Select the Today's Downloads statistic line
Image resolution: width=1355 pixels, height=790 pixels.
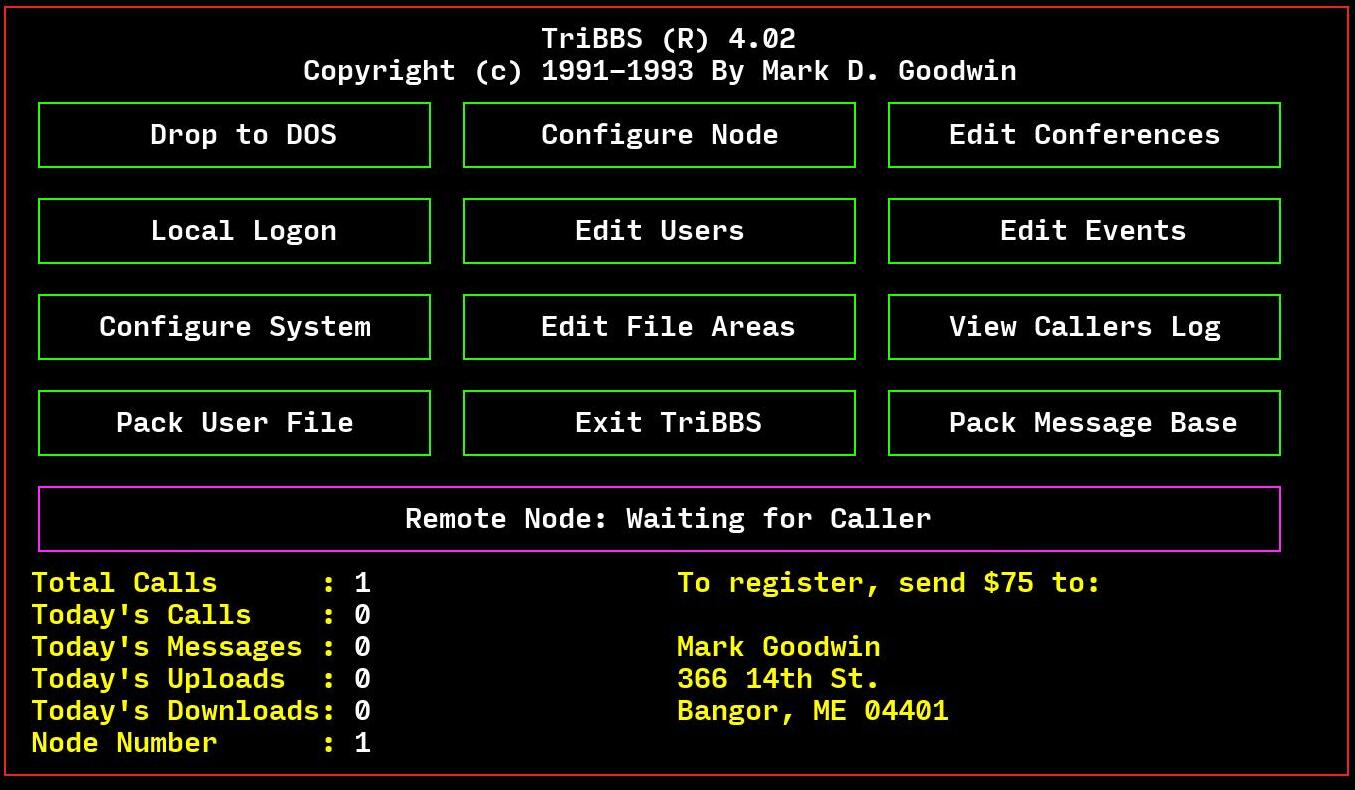click(x=201, y=711)
